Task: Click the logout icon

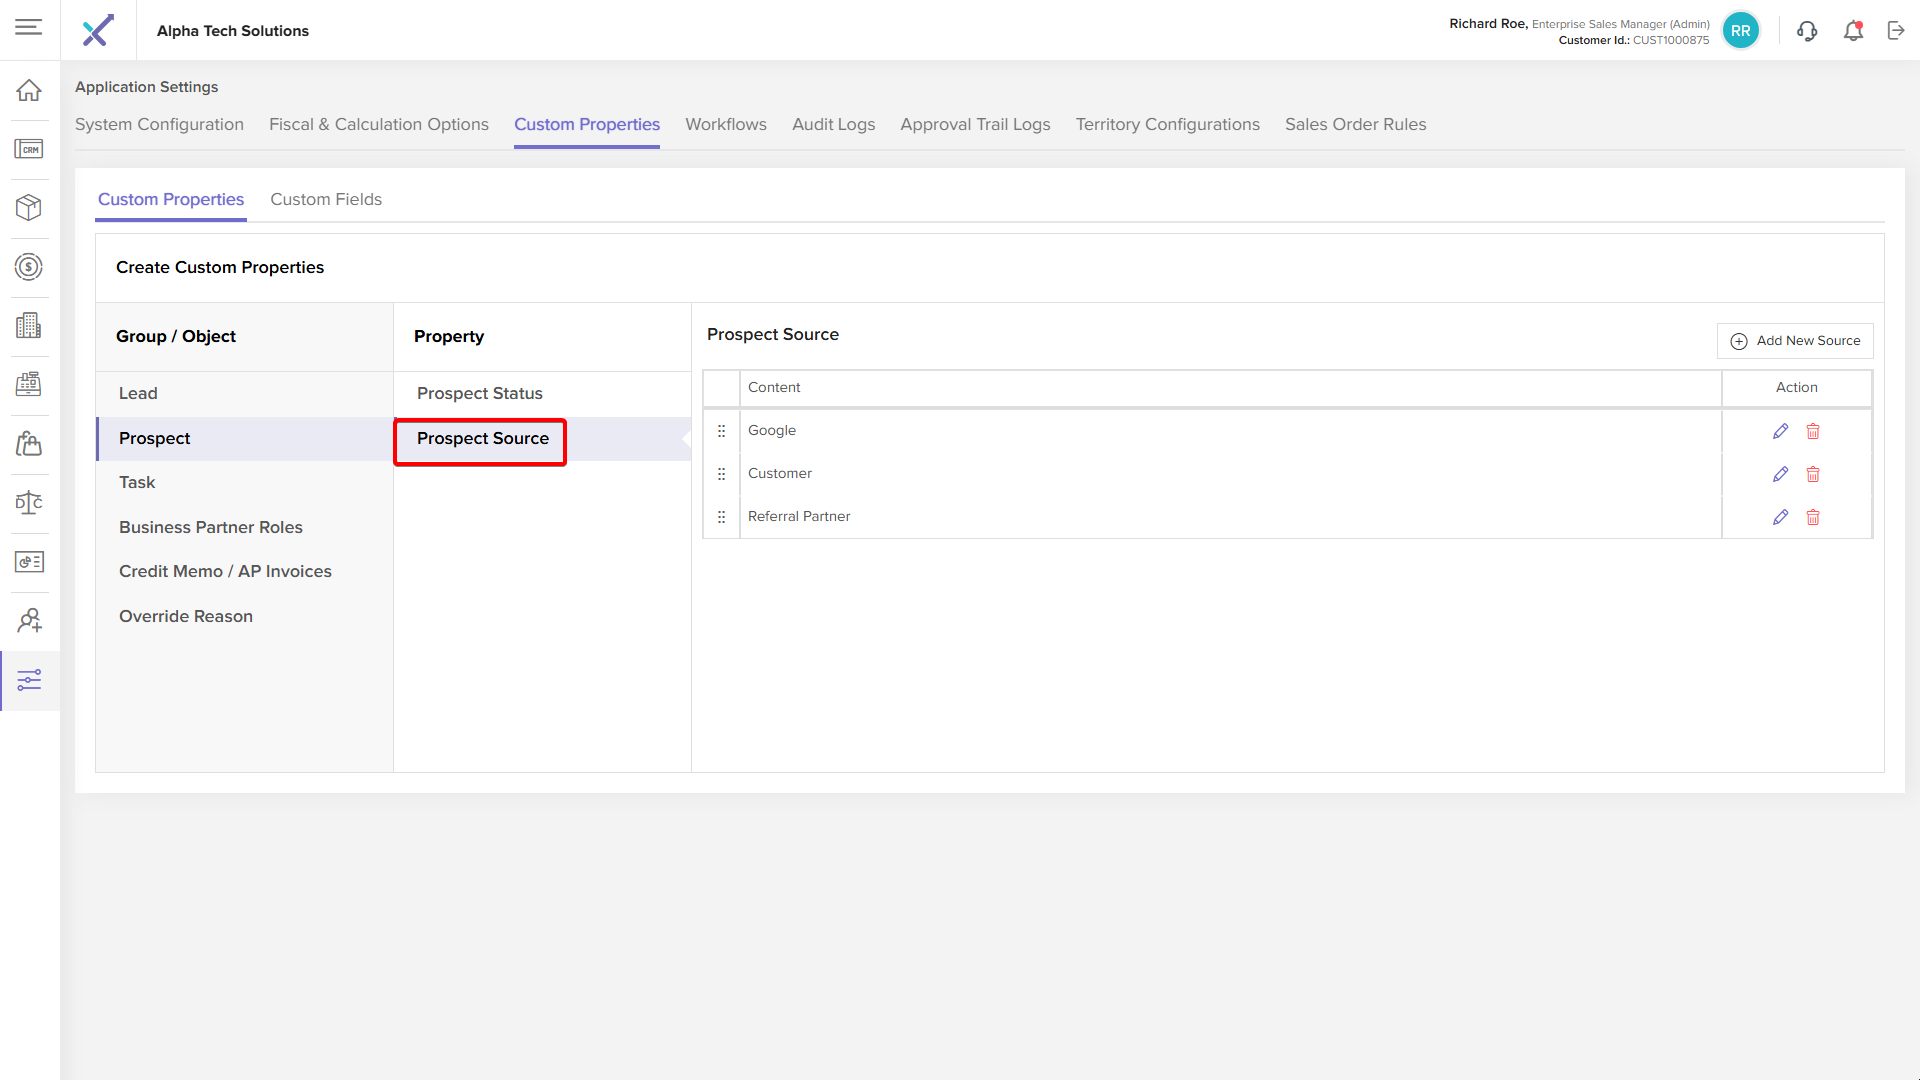Action: click(1896, 31)
